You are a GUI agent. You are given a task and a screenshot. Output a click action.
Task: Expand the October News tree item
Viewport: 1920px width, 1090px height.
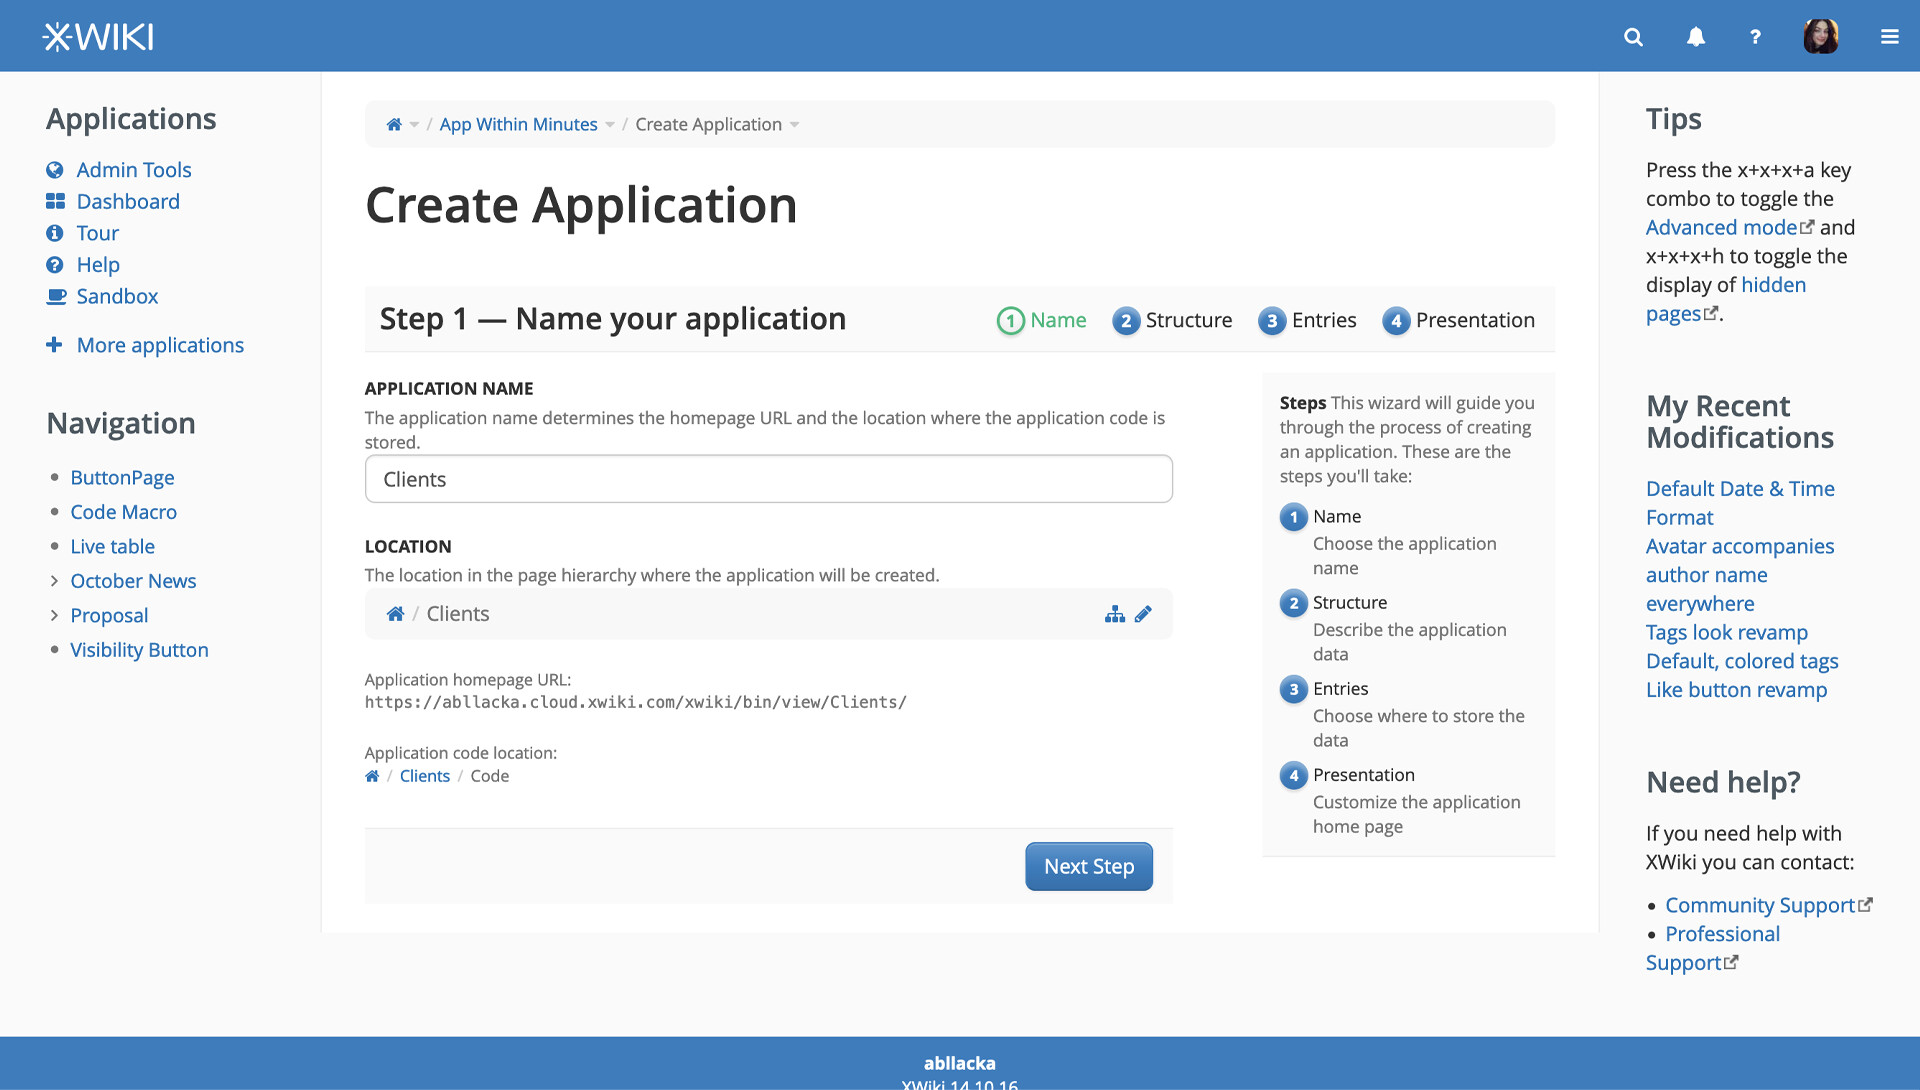tap(54, 581)
